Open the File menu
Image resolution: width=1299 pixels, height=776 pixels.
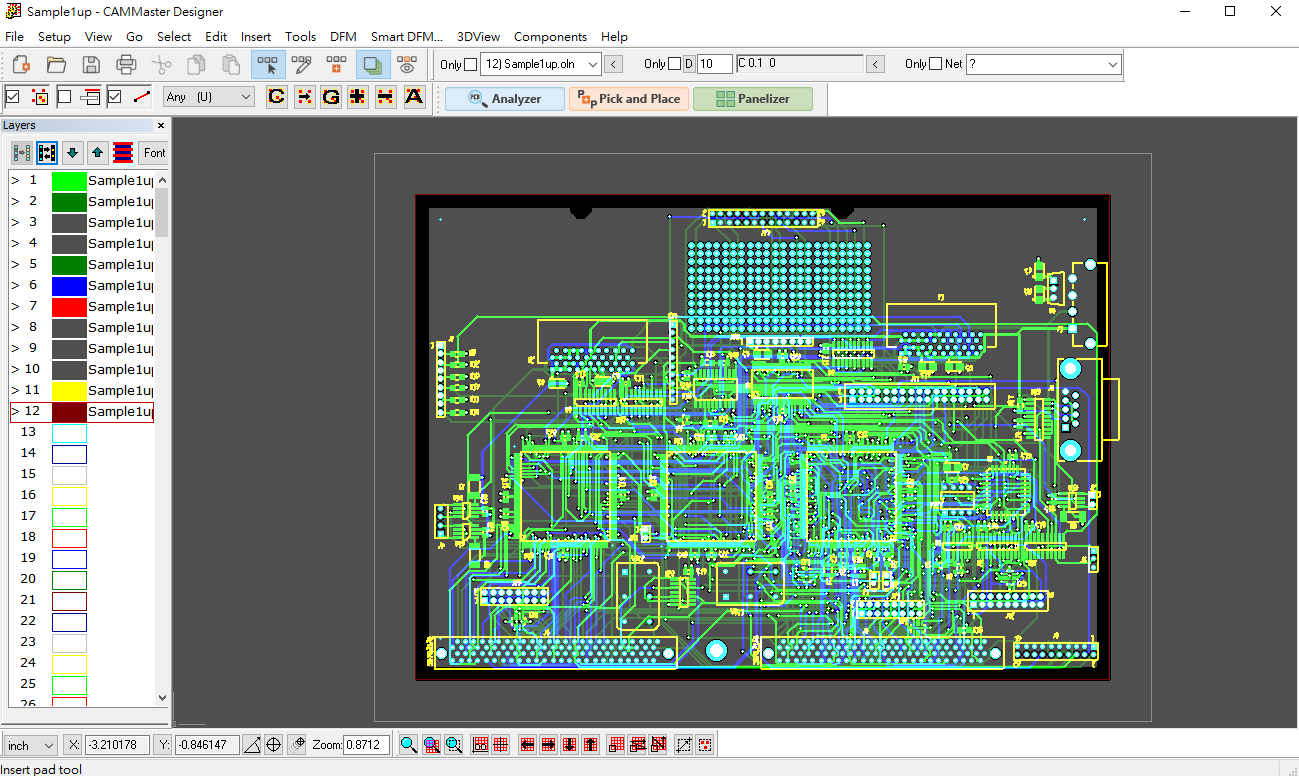coord(14,37)
